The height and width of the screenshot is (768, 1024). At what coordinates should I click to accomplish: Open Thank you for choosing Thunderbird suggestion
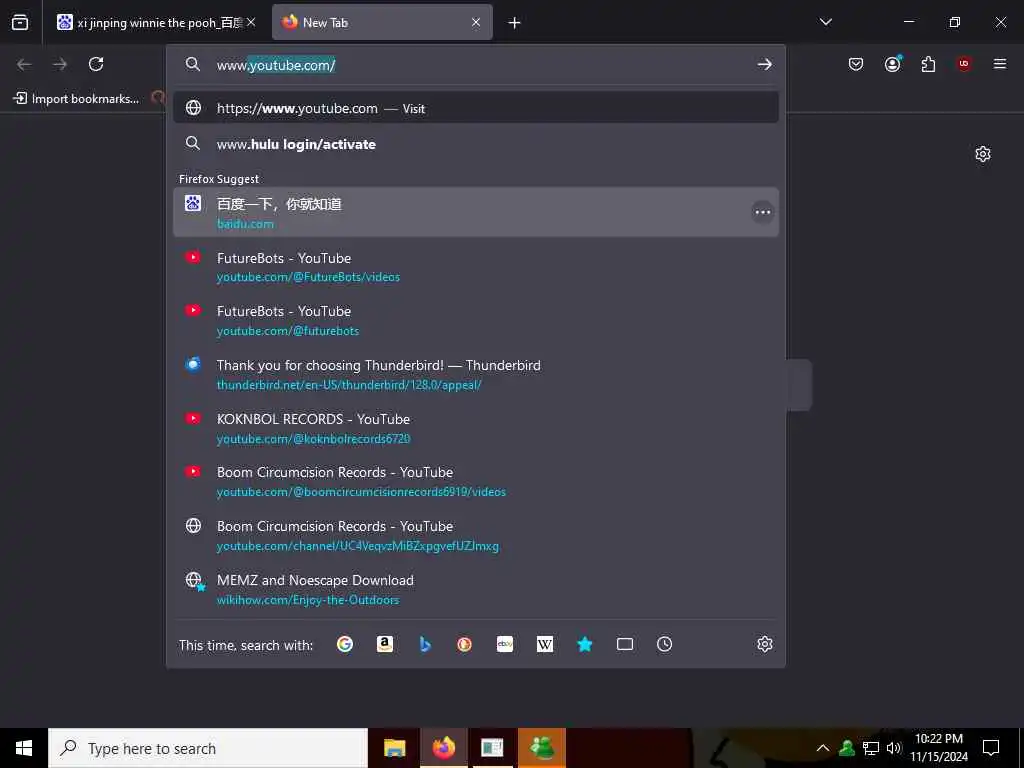[x=475, y=374]
